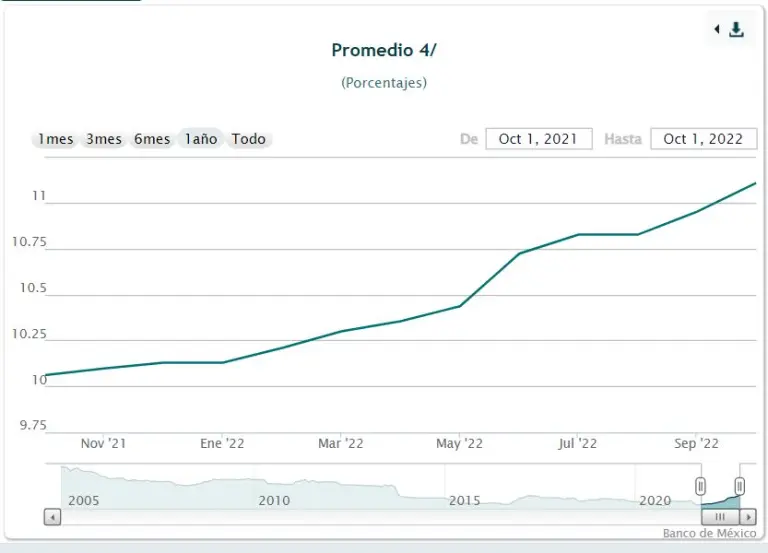Screen dimensions: 768x553
Task: Click 2010 area in navigator timeline
Action: pos(274,499)
